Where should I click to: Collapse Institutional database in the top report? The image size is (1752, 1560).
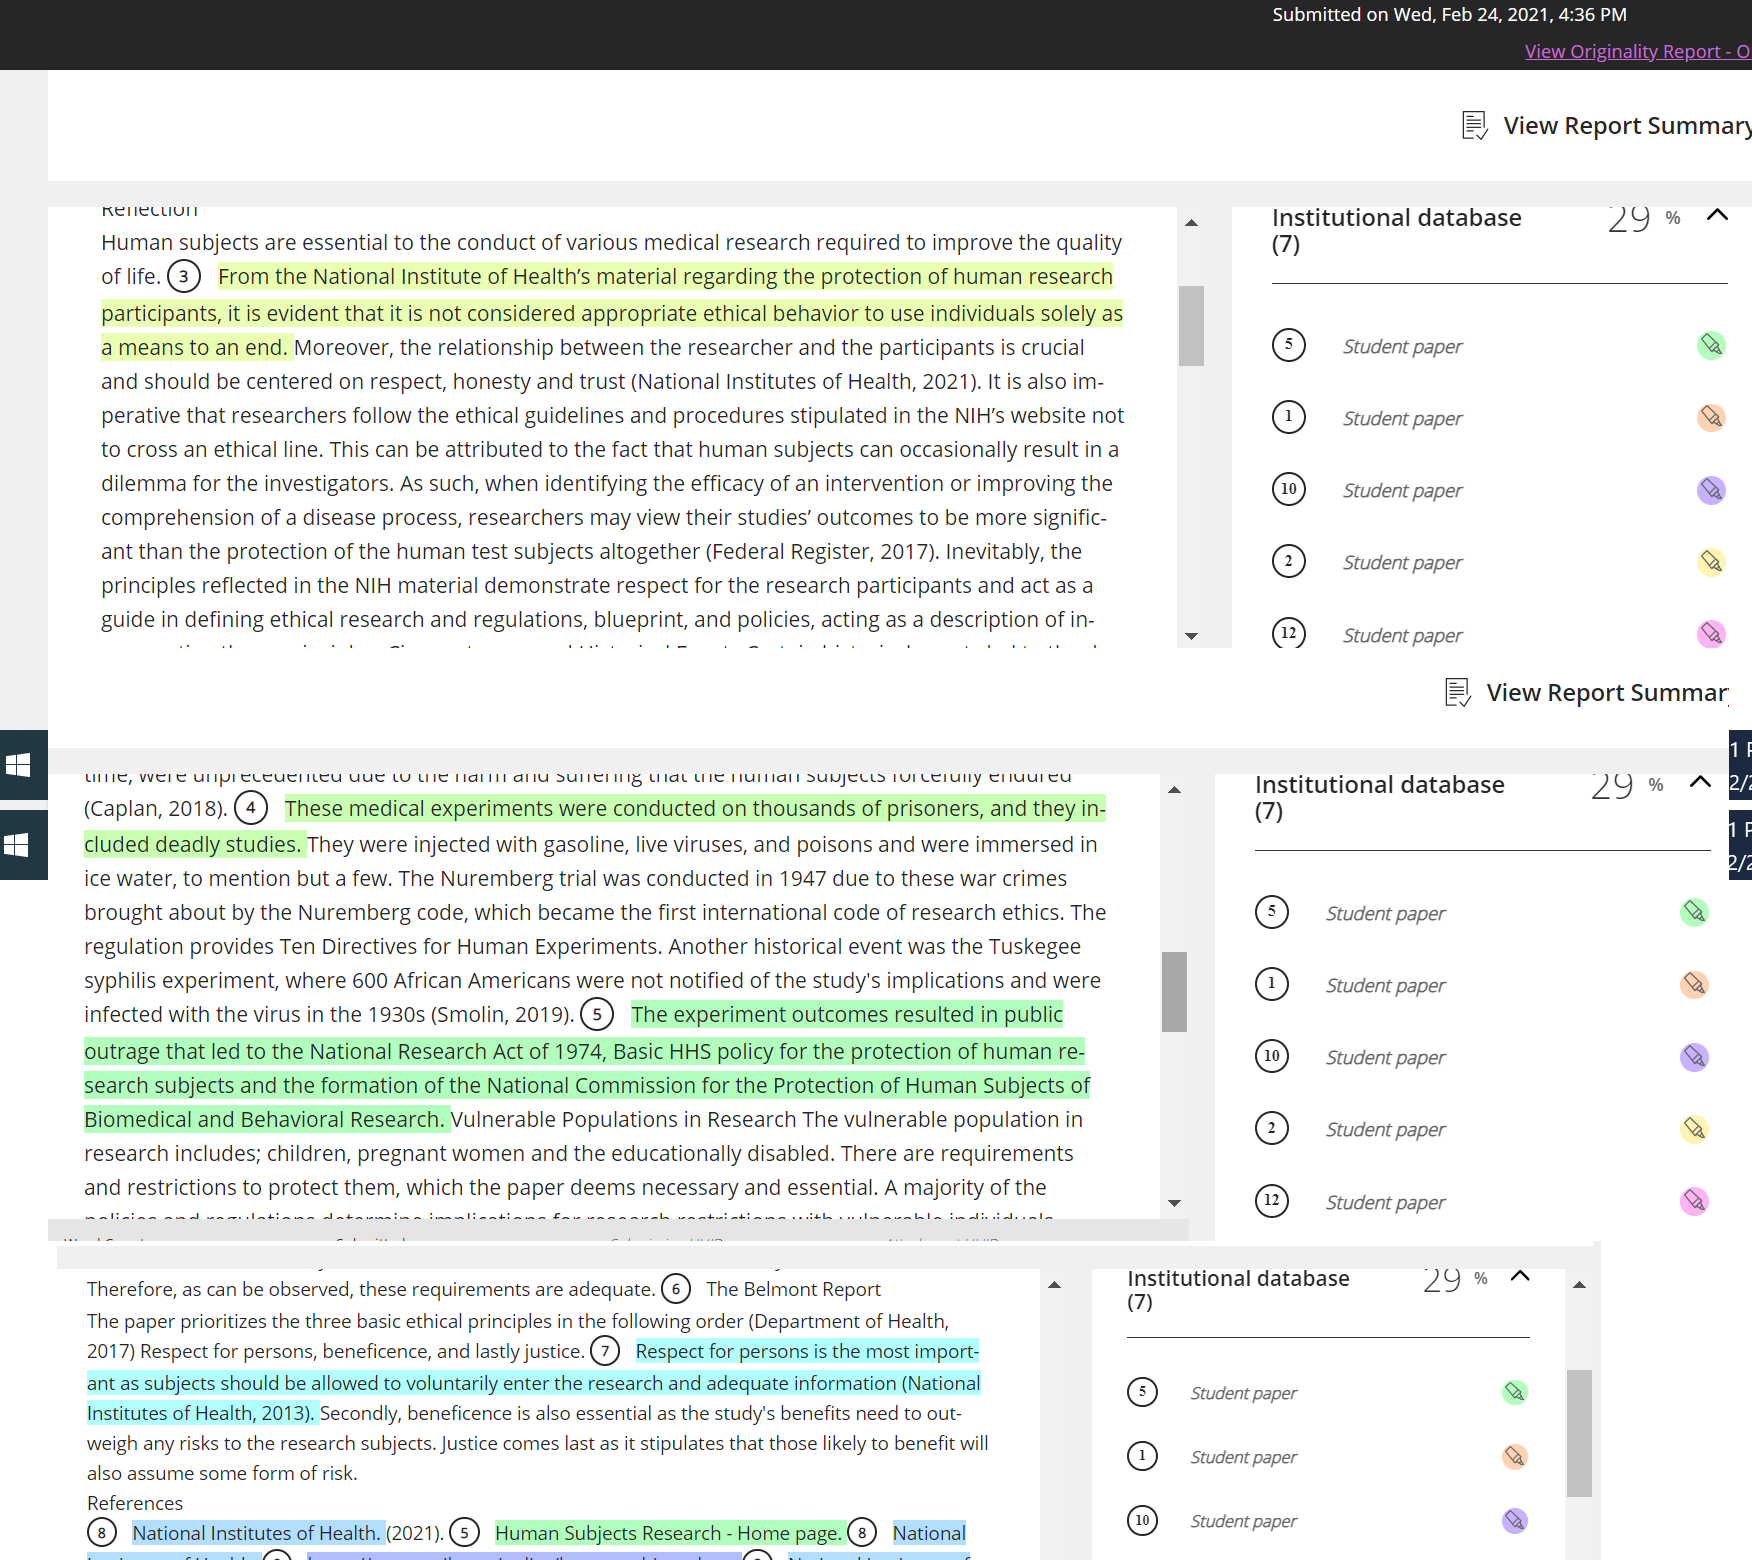click(1717, 215)
